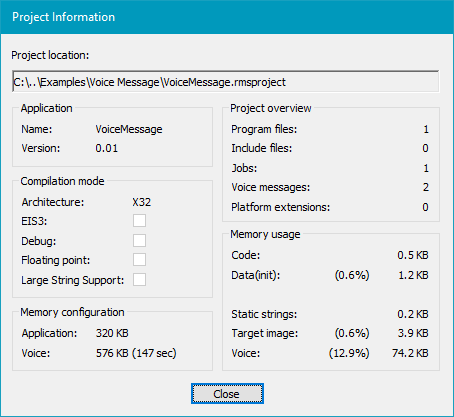Click the version value 0.01
The image size is (454, 417).
coord(107,148)
